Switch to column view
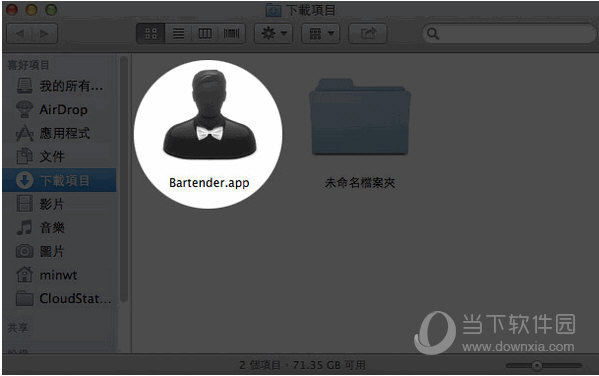599x376 pixels. click(205, 34)
